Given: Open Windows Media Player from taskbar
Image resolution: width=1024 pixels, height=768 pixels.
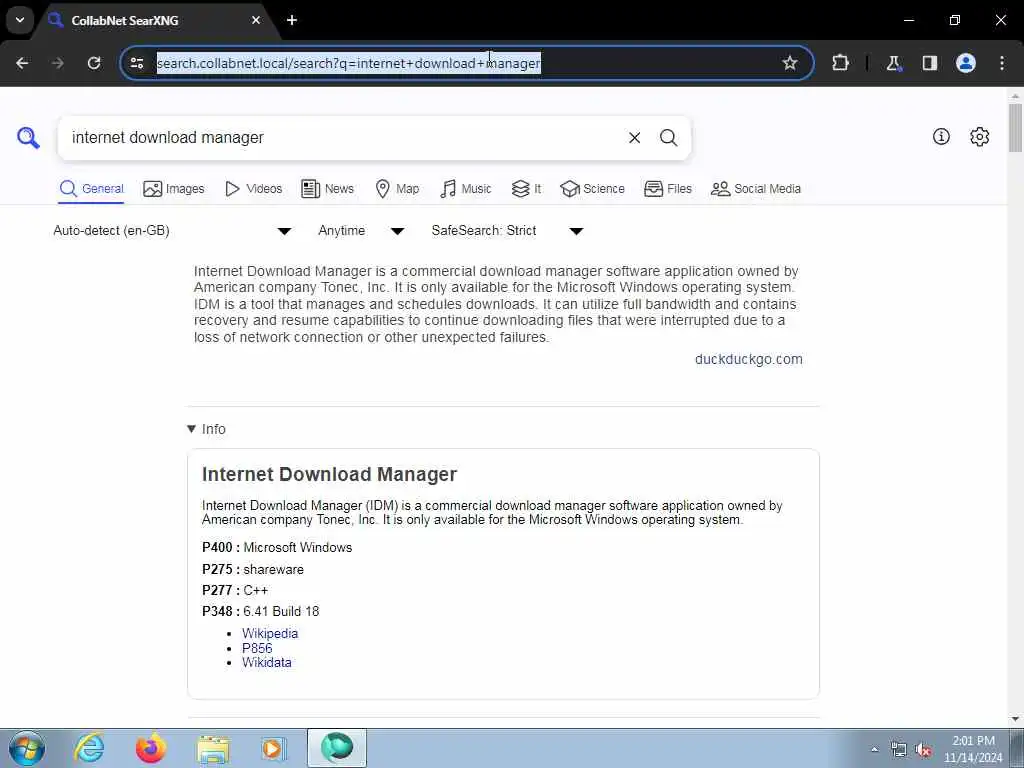Looking at the screenshot, I should click(x=273, y=748).
